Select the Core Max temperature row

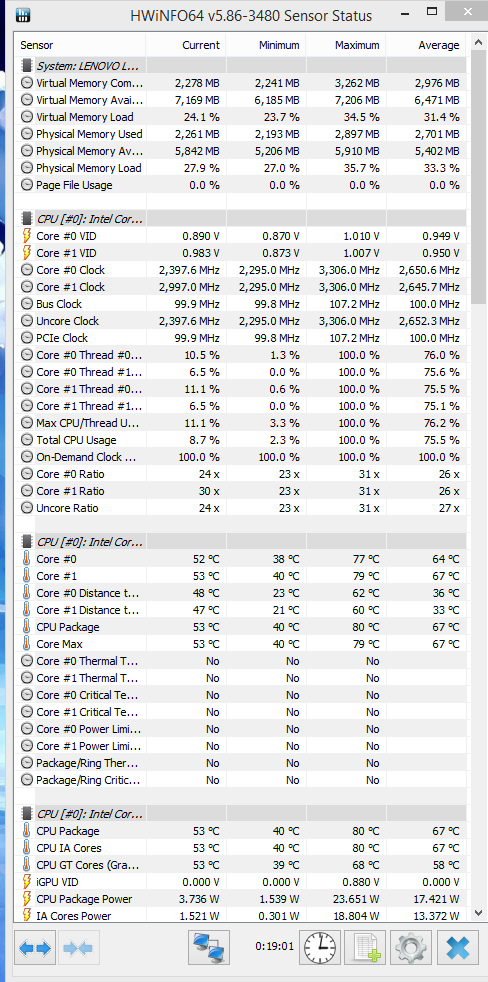click(241, 644)
